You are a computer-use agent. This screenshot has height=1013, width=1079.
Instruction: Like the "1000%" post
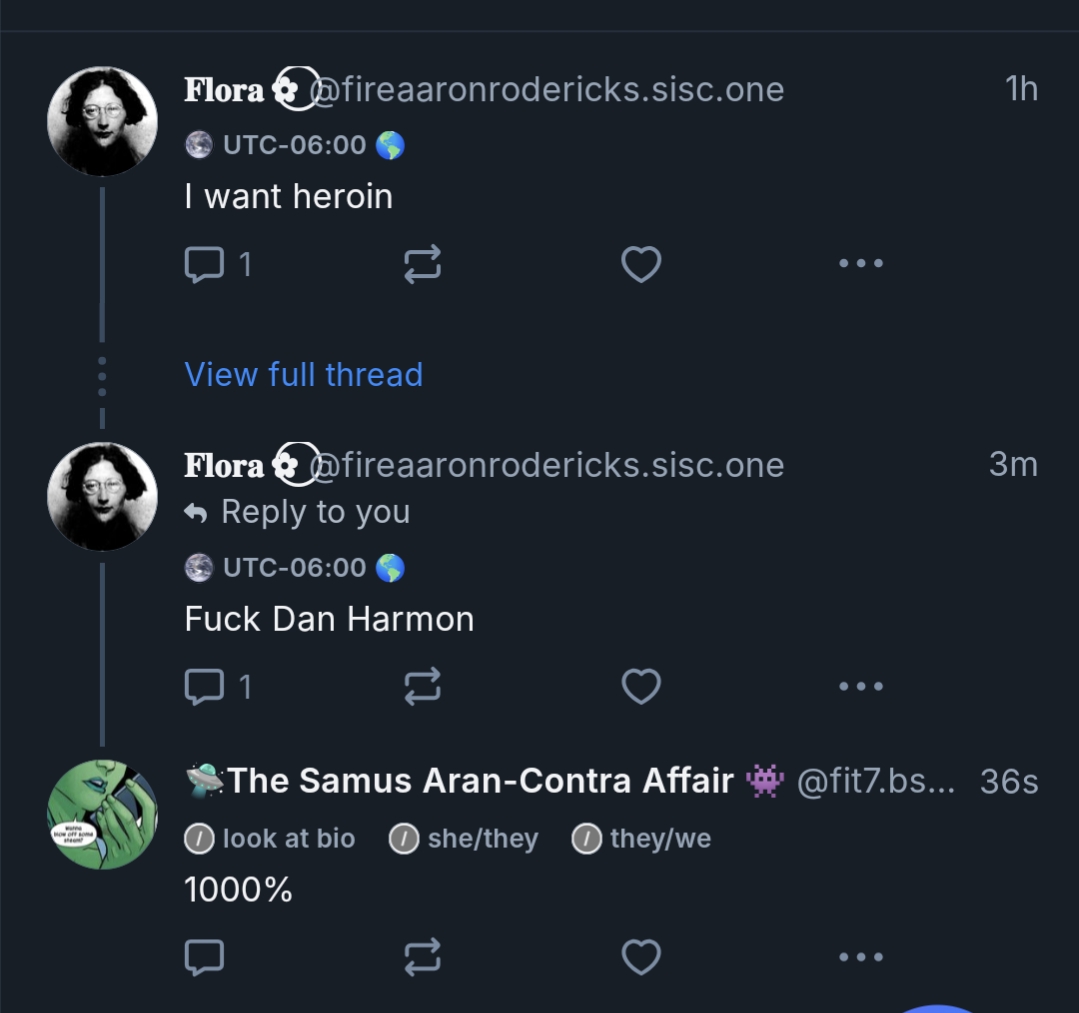[641, 957]
